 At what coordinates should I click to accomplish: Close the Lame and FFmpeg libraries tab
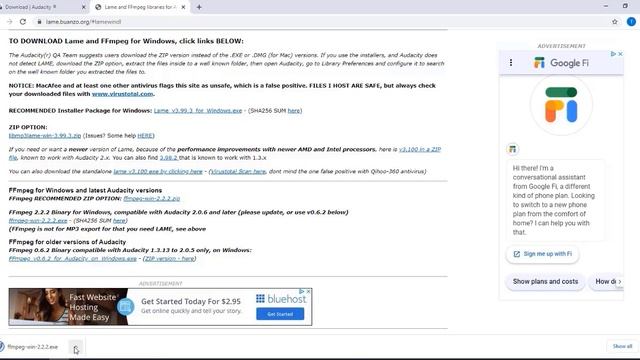click(x=183, y=7)
